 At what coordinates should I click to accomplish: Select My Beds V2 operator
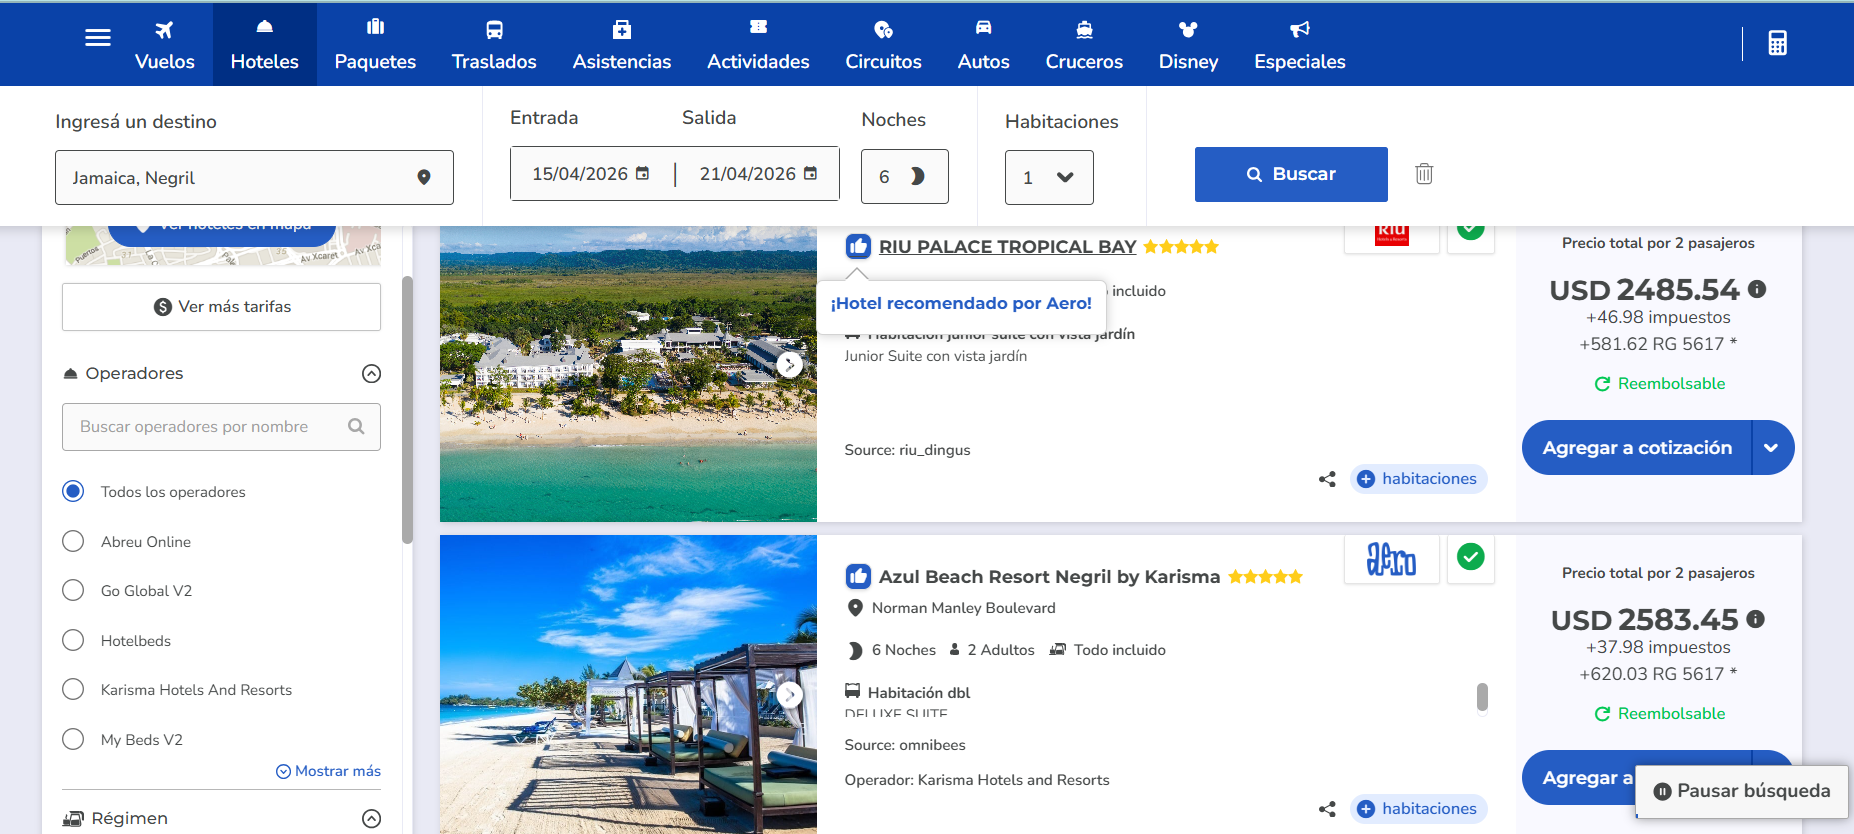tap(73, 739)
